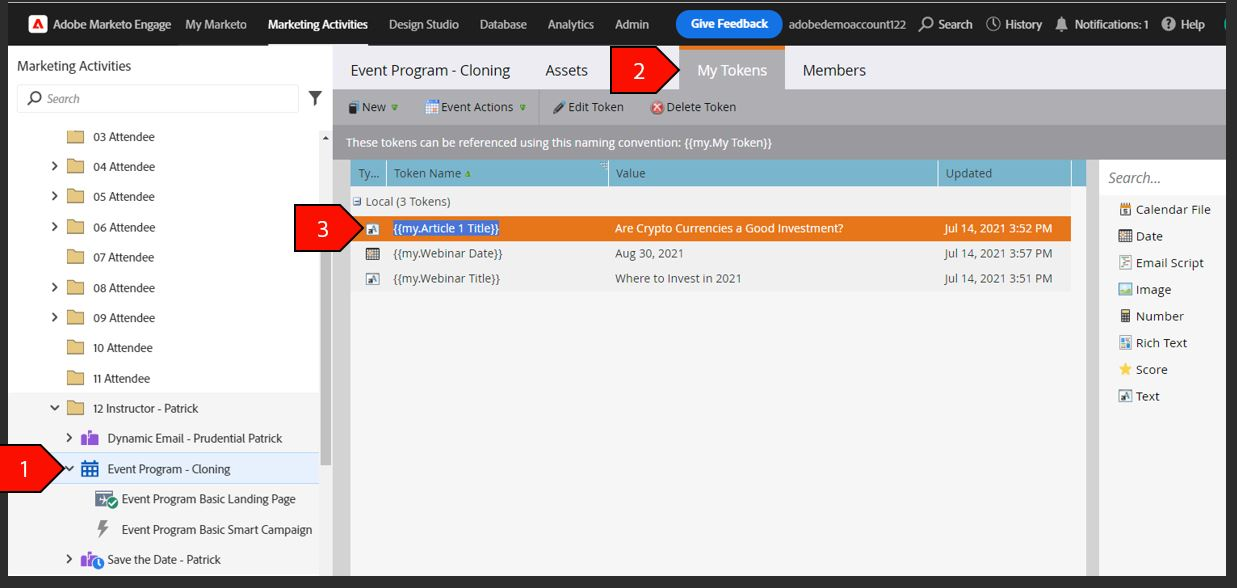Click the Number token type icon

point(1125,316)
